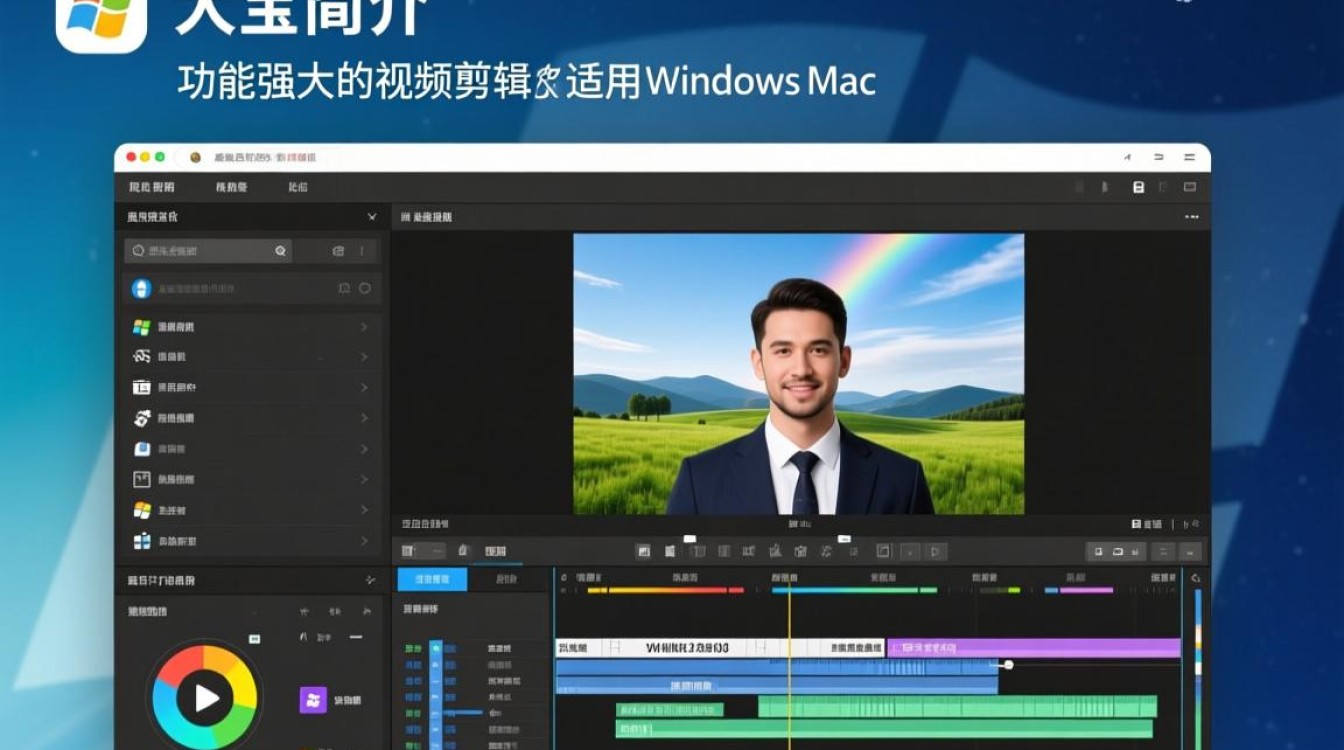Click the video preview of the man in suit
Screen dimensions: 1344x750
tap(798, 374)
